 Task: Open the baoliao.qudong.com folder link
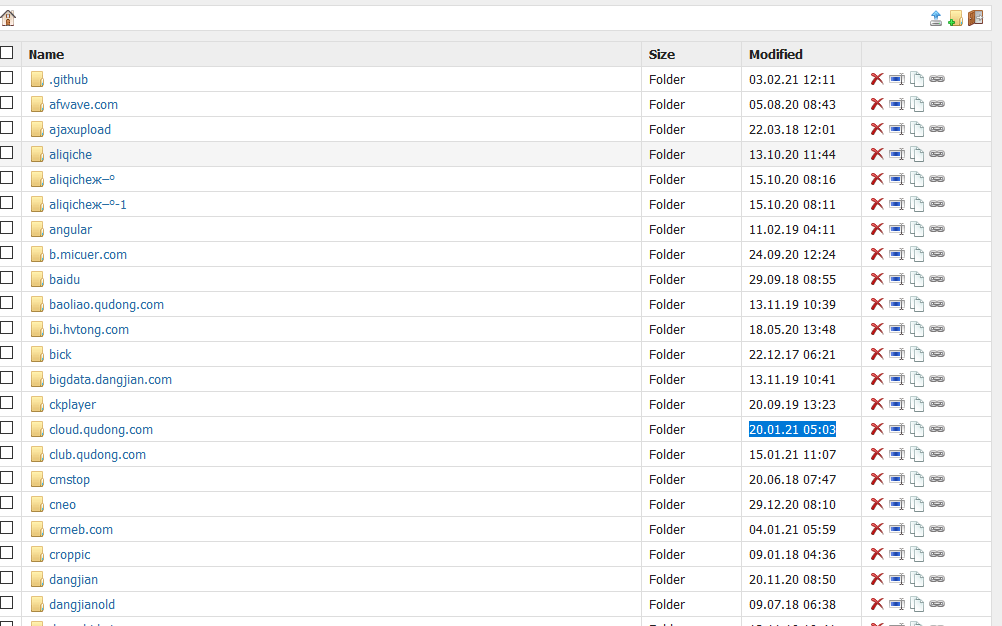106,305
